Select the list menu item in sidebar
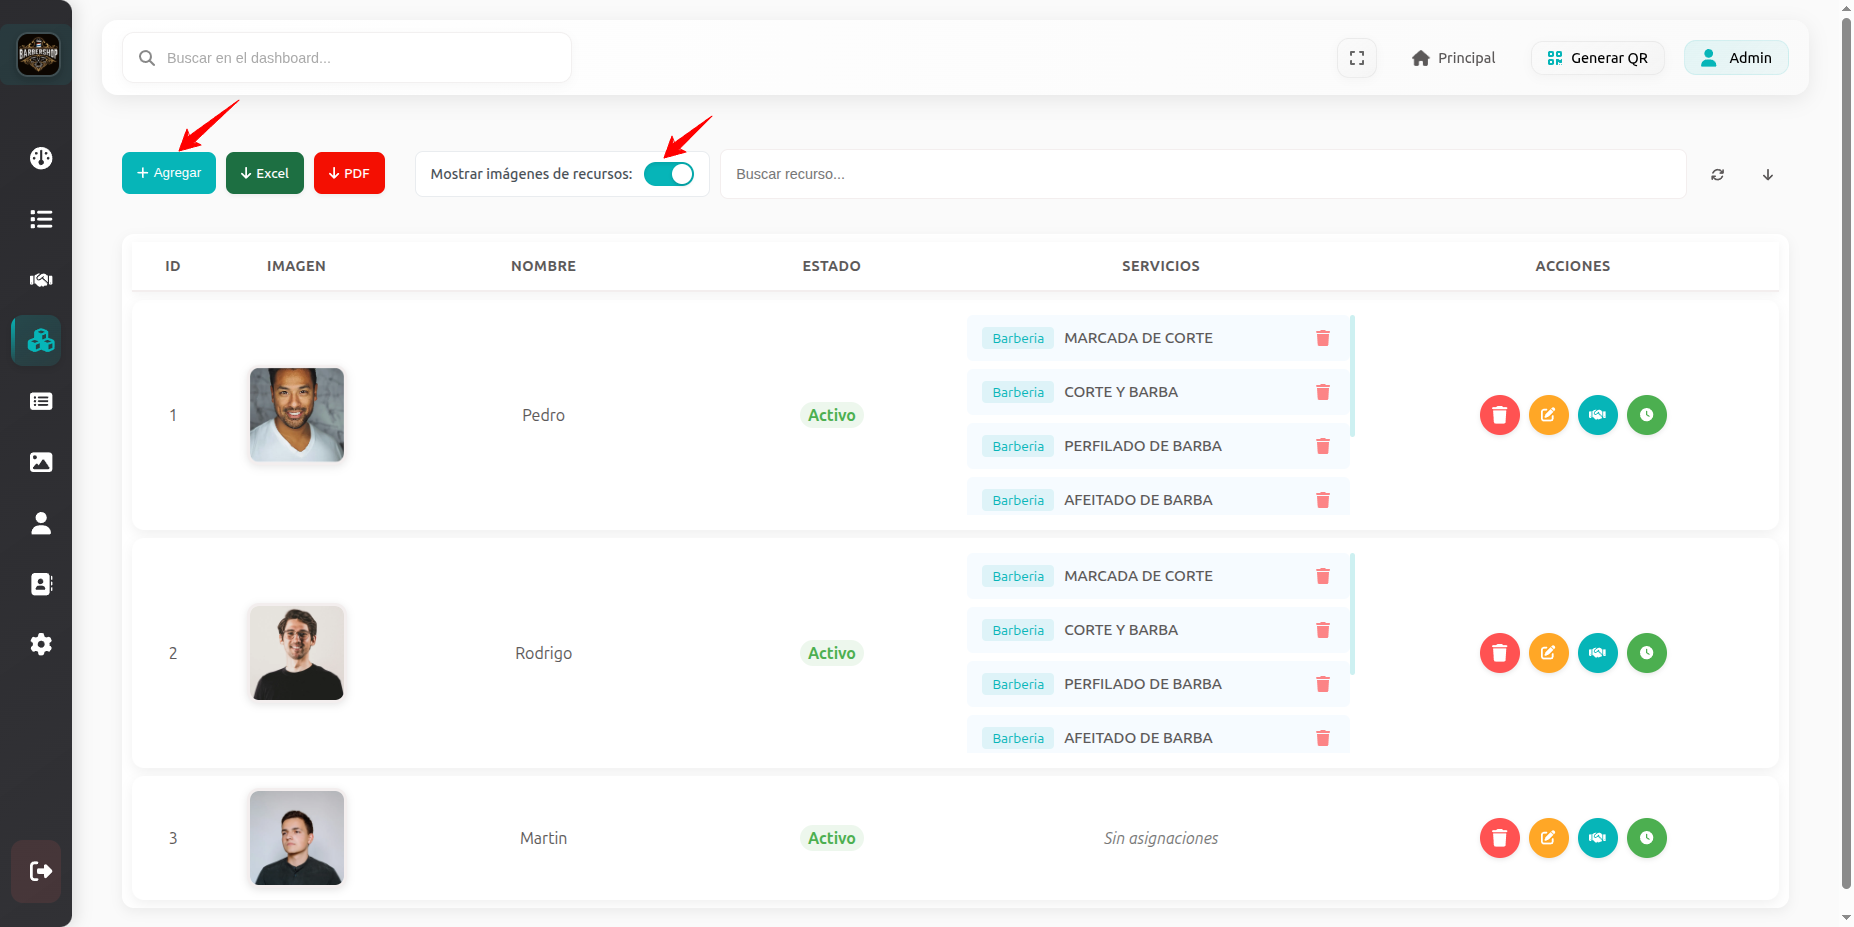Image resolution: width=1854 pixels, height=927 pixels. point(41,219)
